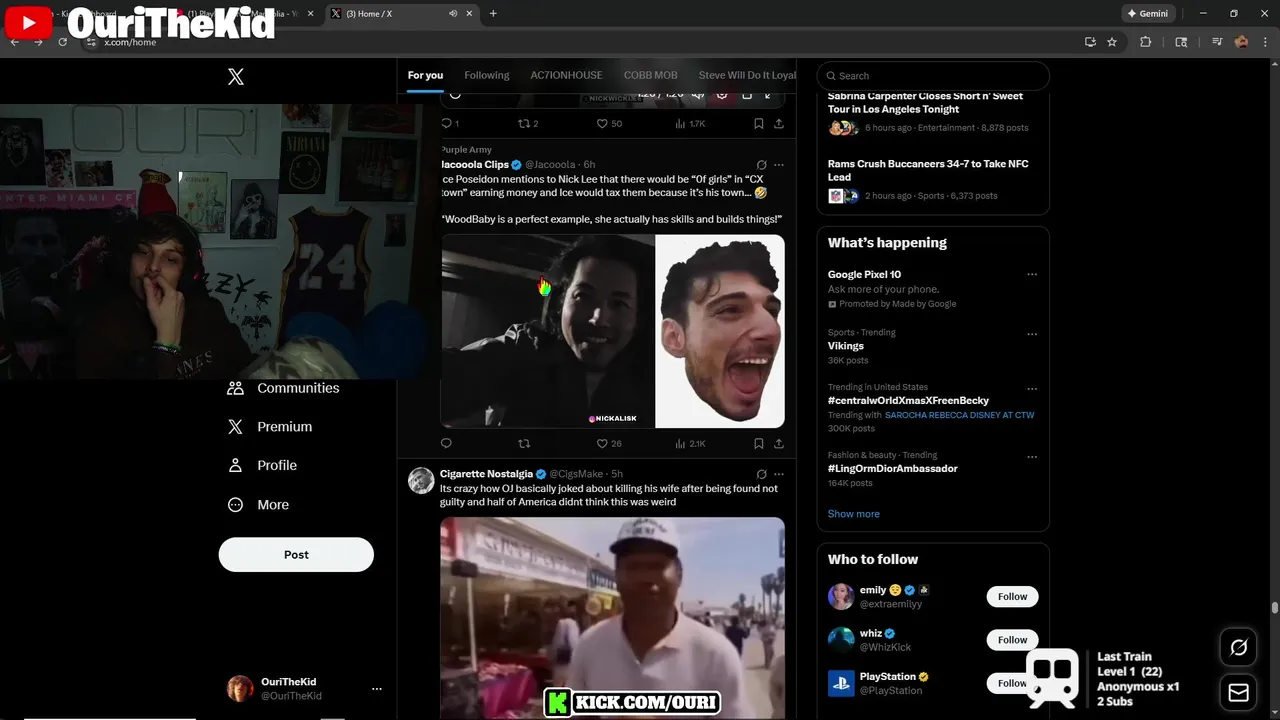Open more options on Cigarette Nostalgia tweet

coord(779,474)
